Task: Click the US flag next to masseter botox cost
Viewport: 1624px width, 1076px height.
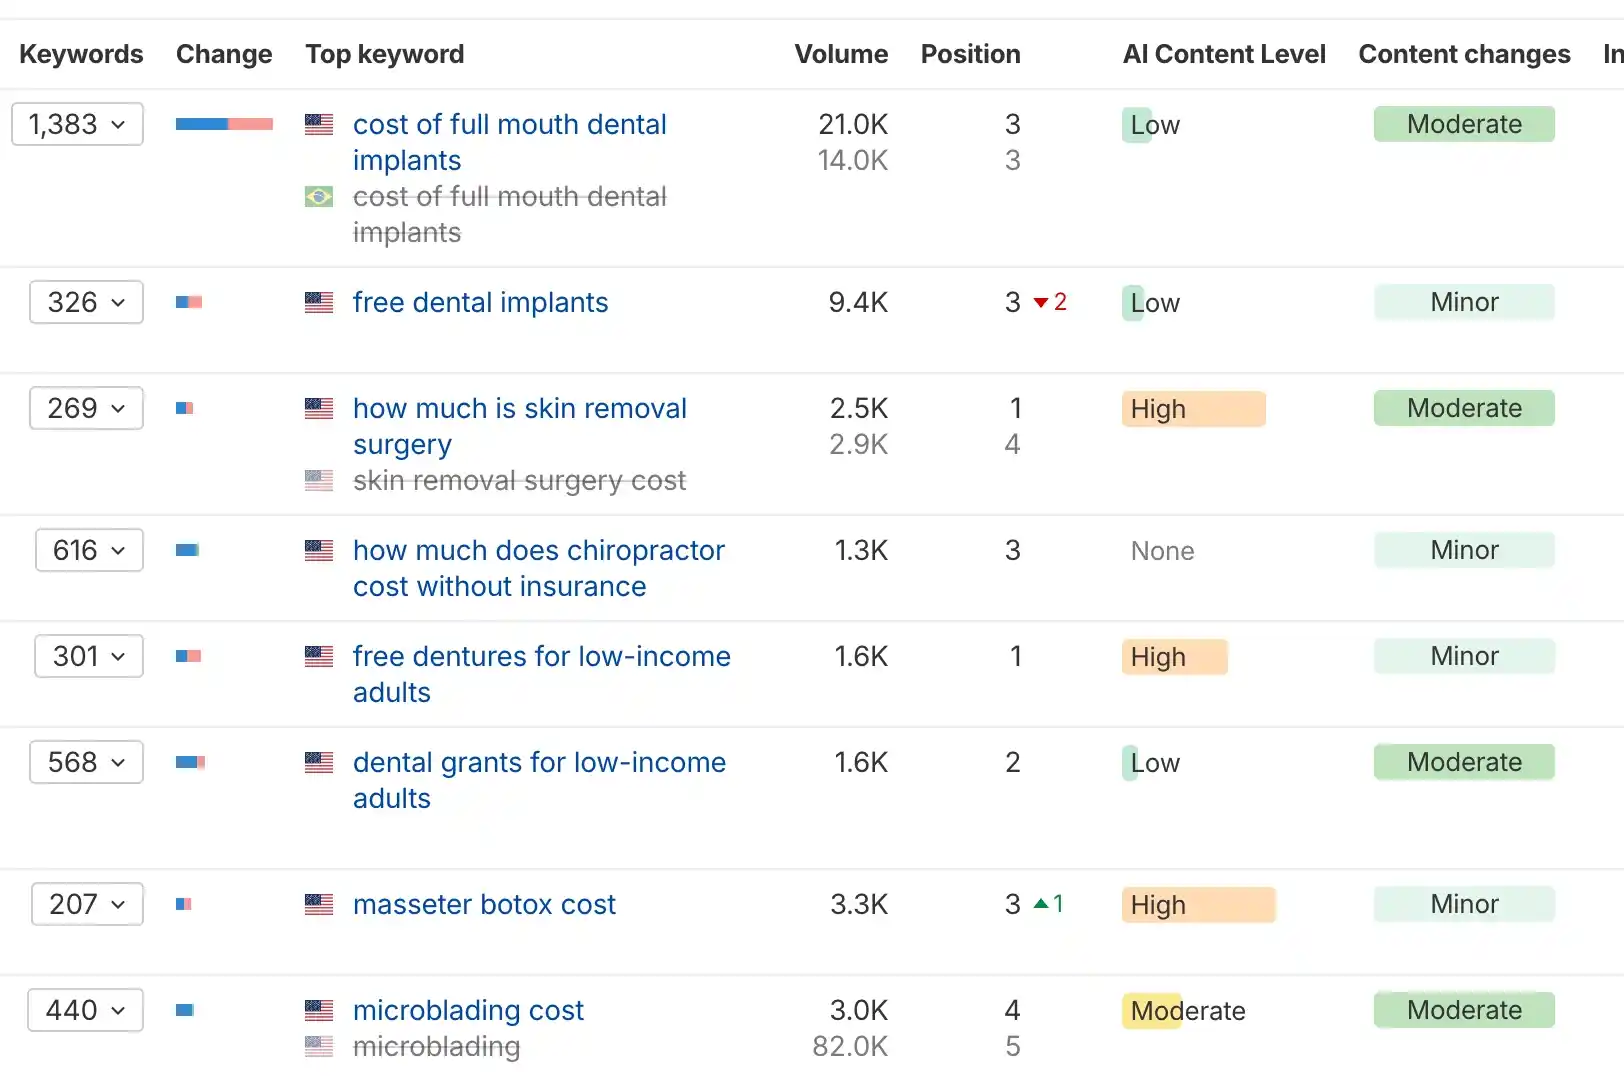Action: pos(319,904)
